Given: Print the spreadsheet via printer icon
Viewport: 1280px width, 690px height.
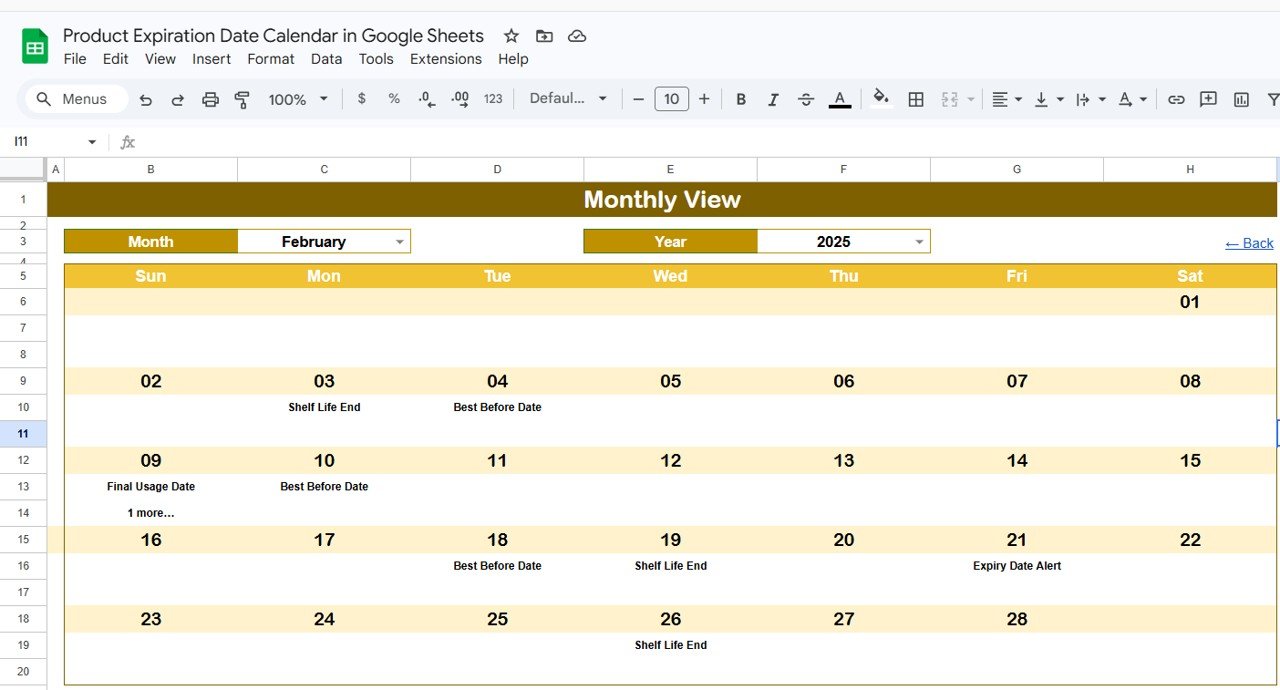Looking at the screenshot, I should (210, 99).
